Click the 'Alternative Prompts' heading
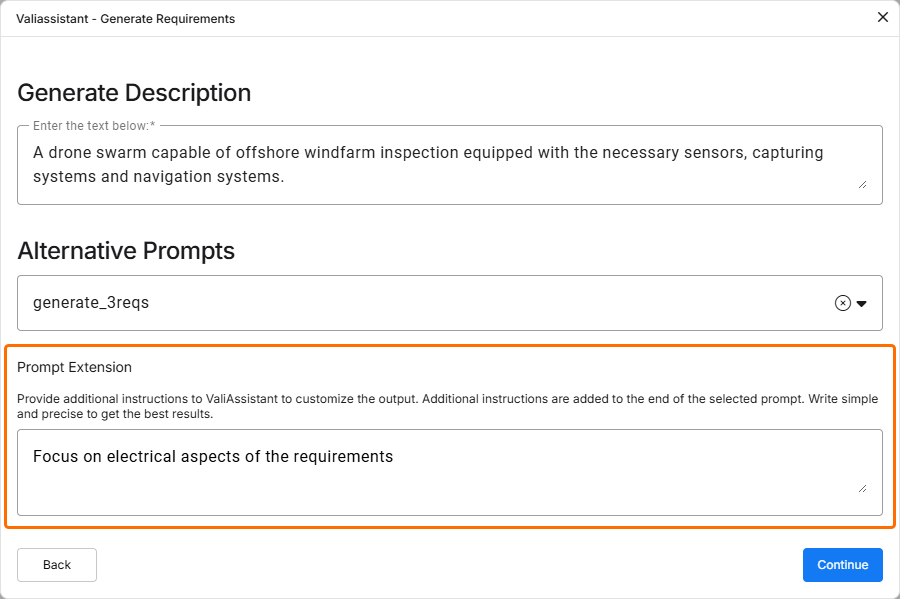Image resolution: width=900 pixels, height=599 pixels. tap(126, 250)
